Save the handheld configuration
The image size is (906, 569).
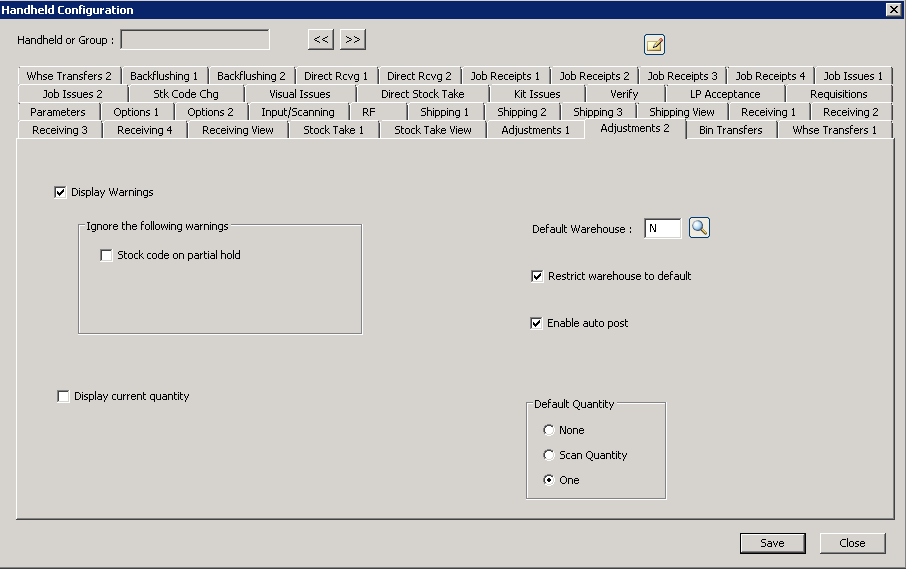click(772, 543)
